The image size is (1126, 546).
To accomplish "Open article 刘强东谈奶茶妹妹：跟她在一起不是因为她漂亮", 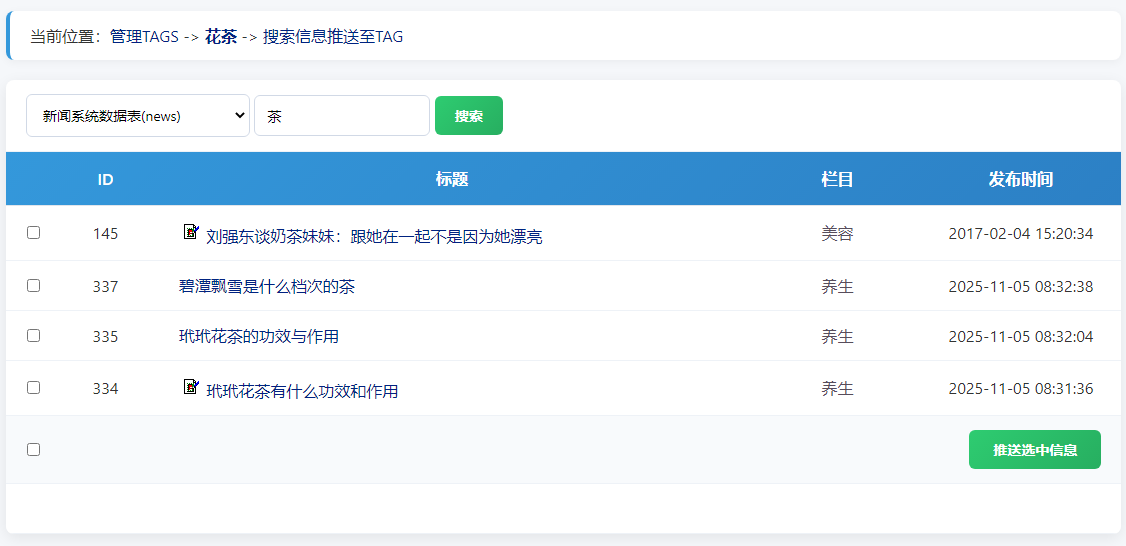I will 374,237.
